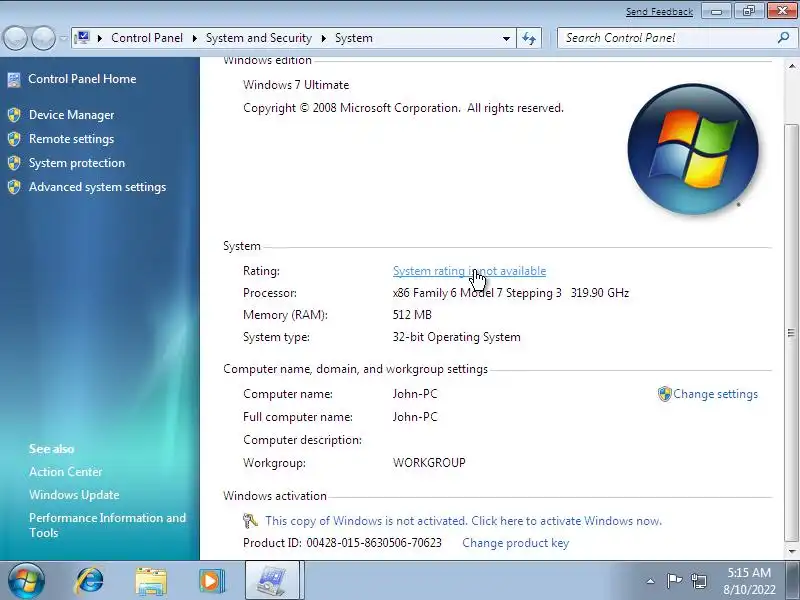Open the Send Feedback link
800x600 pixels.
coord(659,11)
